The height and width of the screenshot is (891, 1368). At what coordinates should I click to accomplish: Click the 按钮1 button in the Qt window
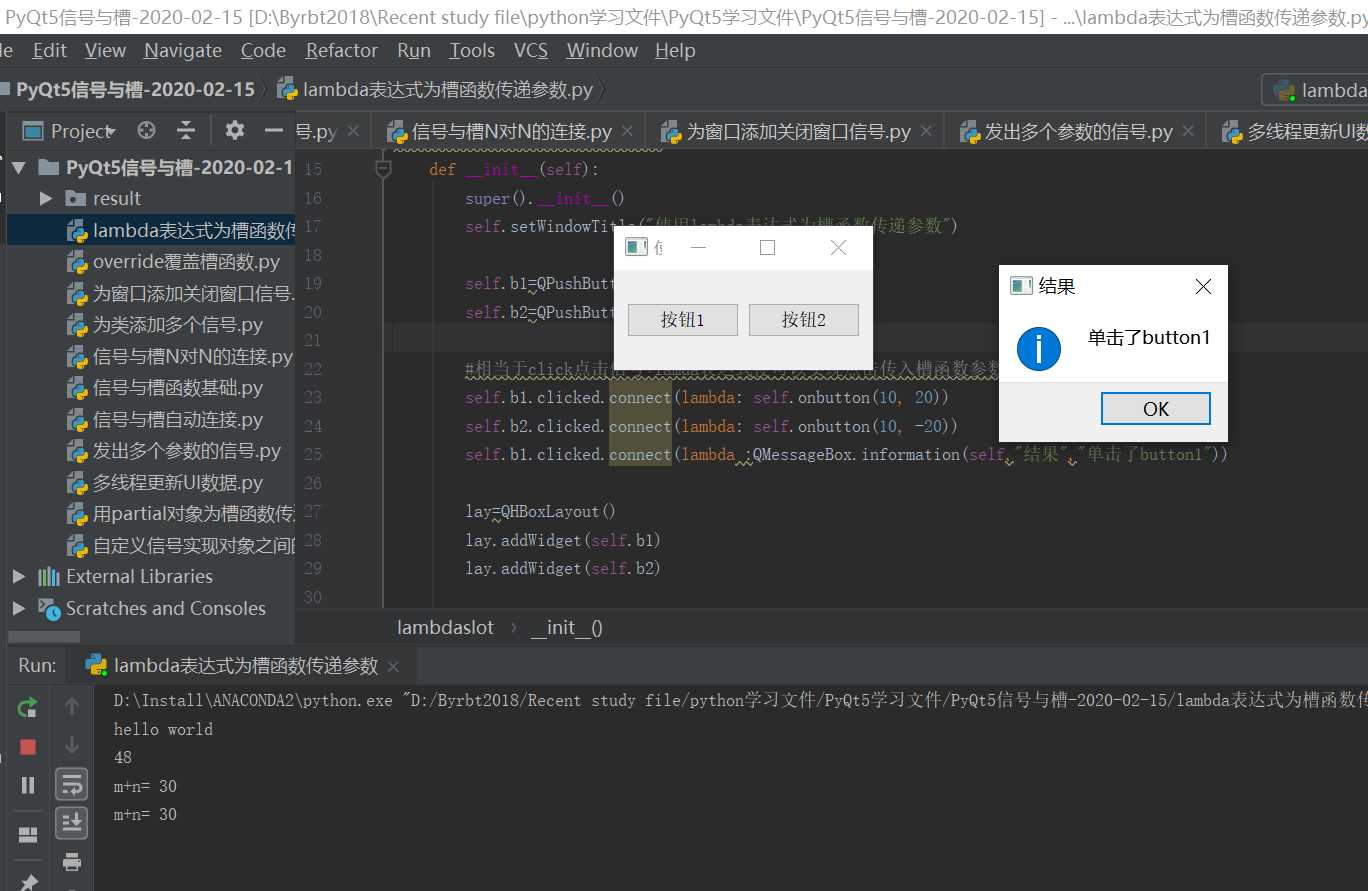tap(683, 320)
